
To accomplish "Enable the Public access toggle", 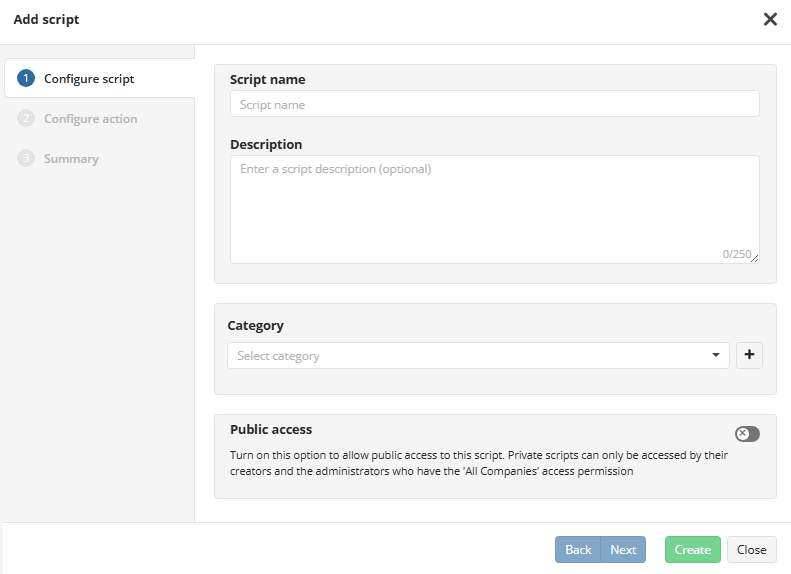I will [747, 433].
